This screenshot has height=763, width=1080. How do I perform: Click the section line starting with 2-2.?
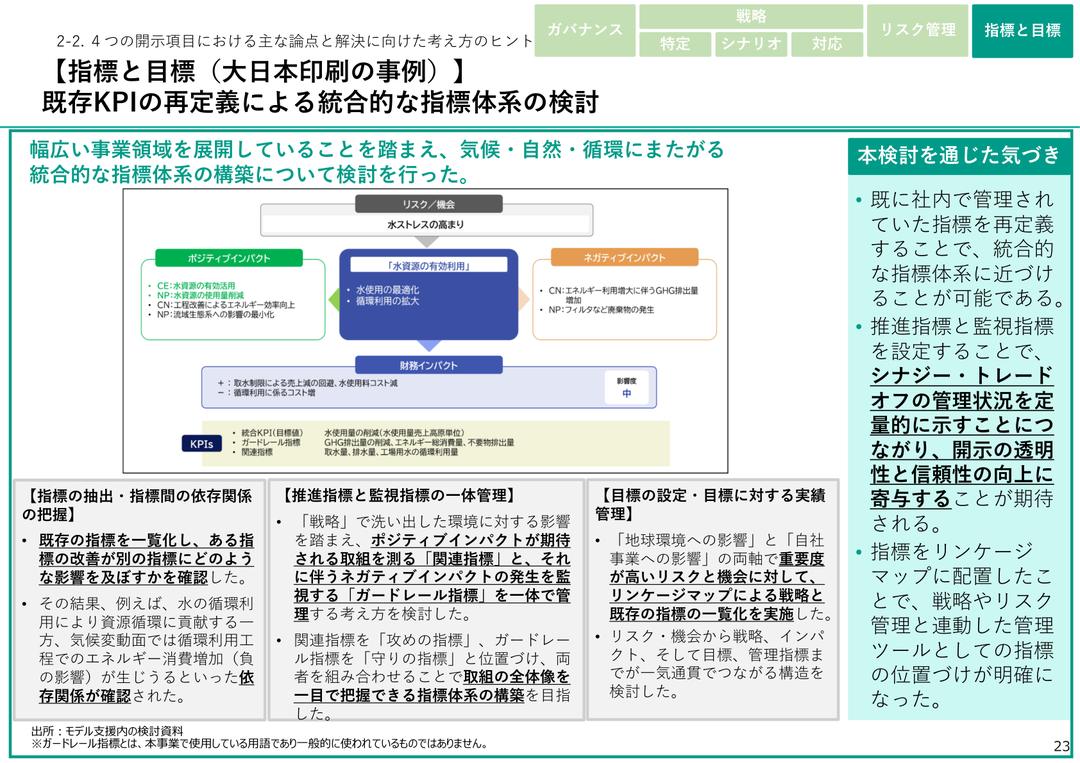[x=295, y=41]
